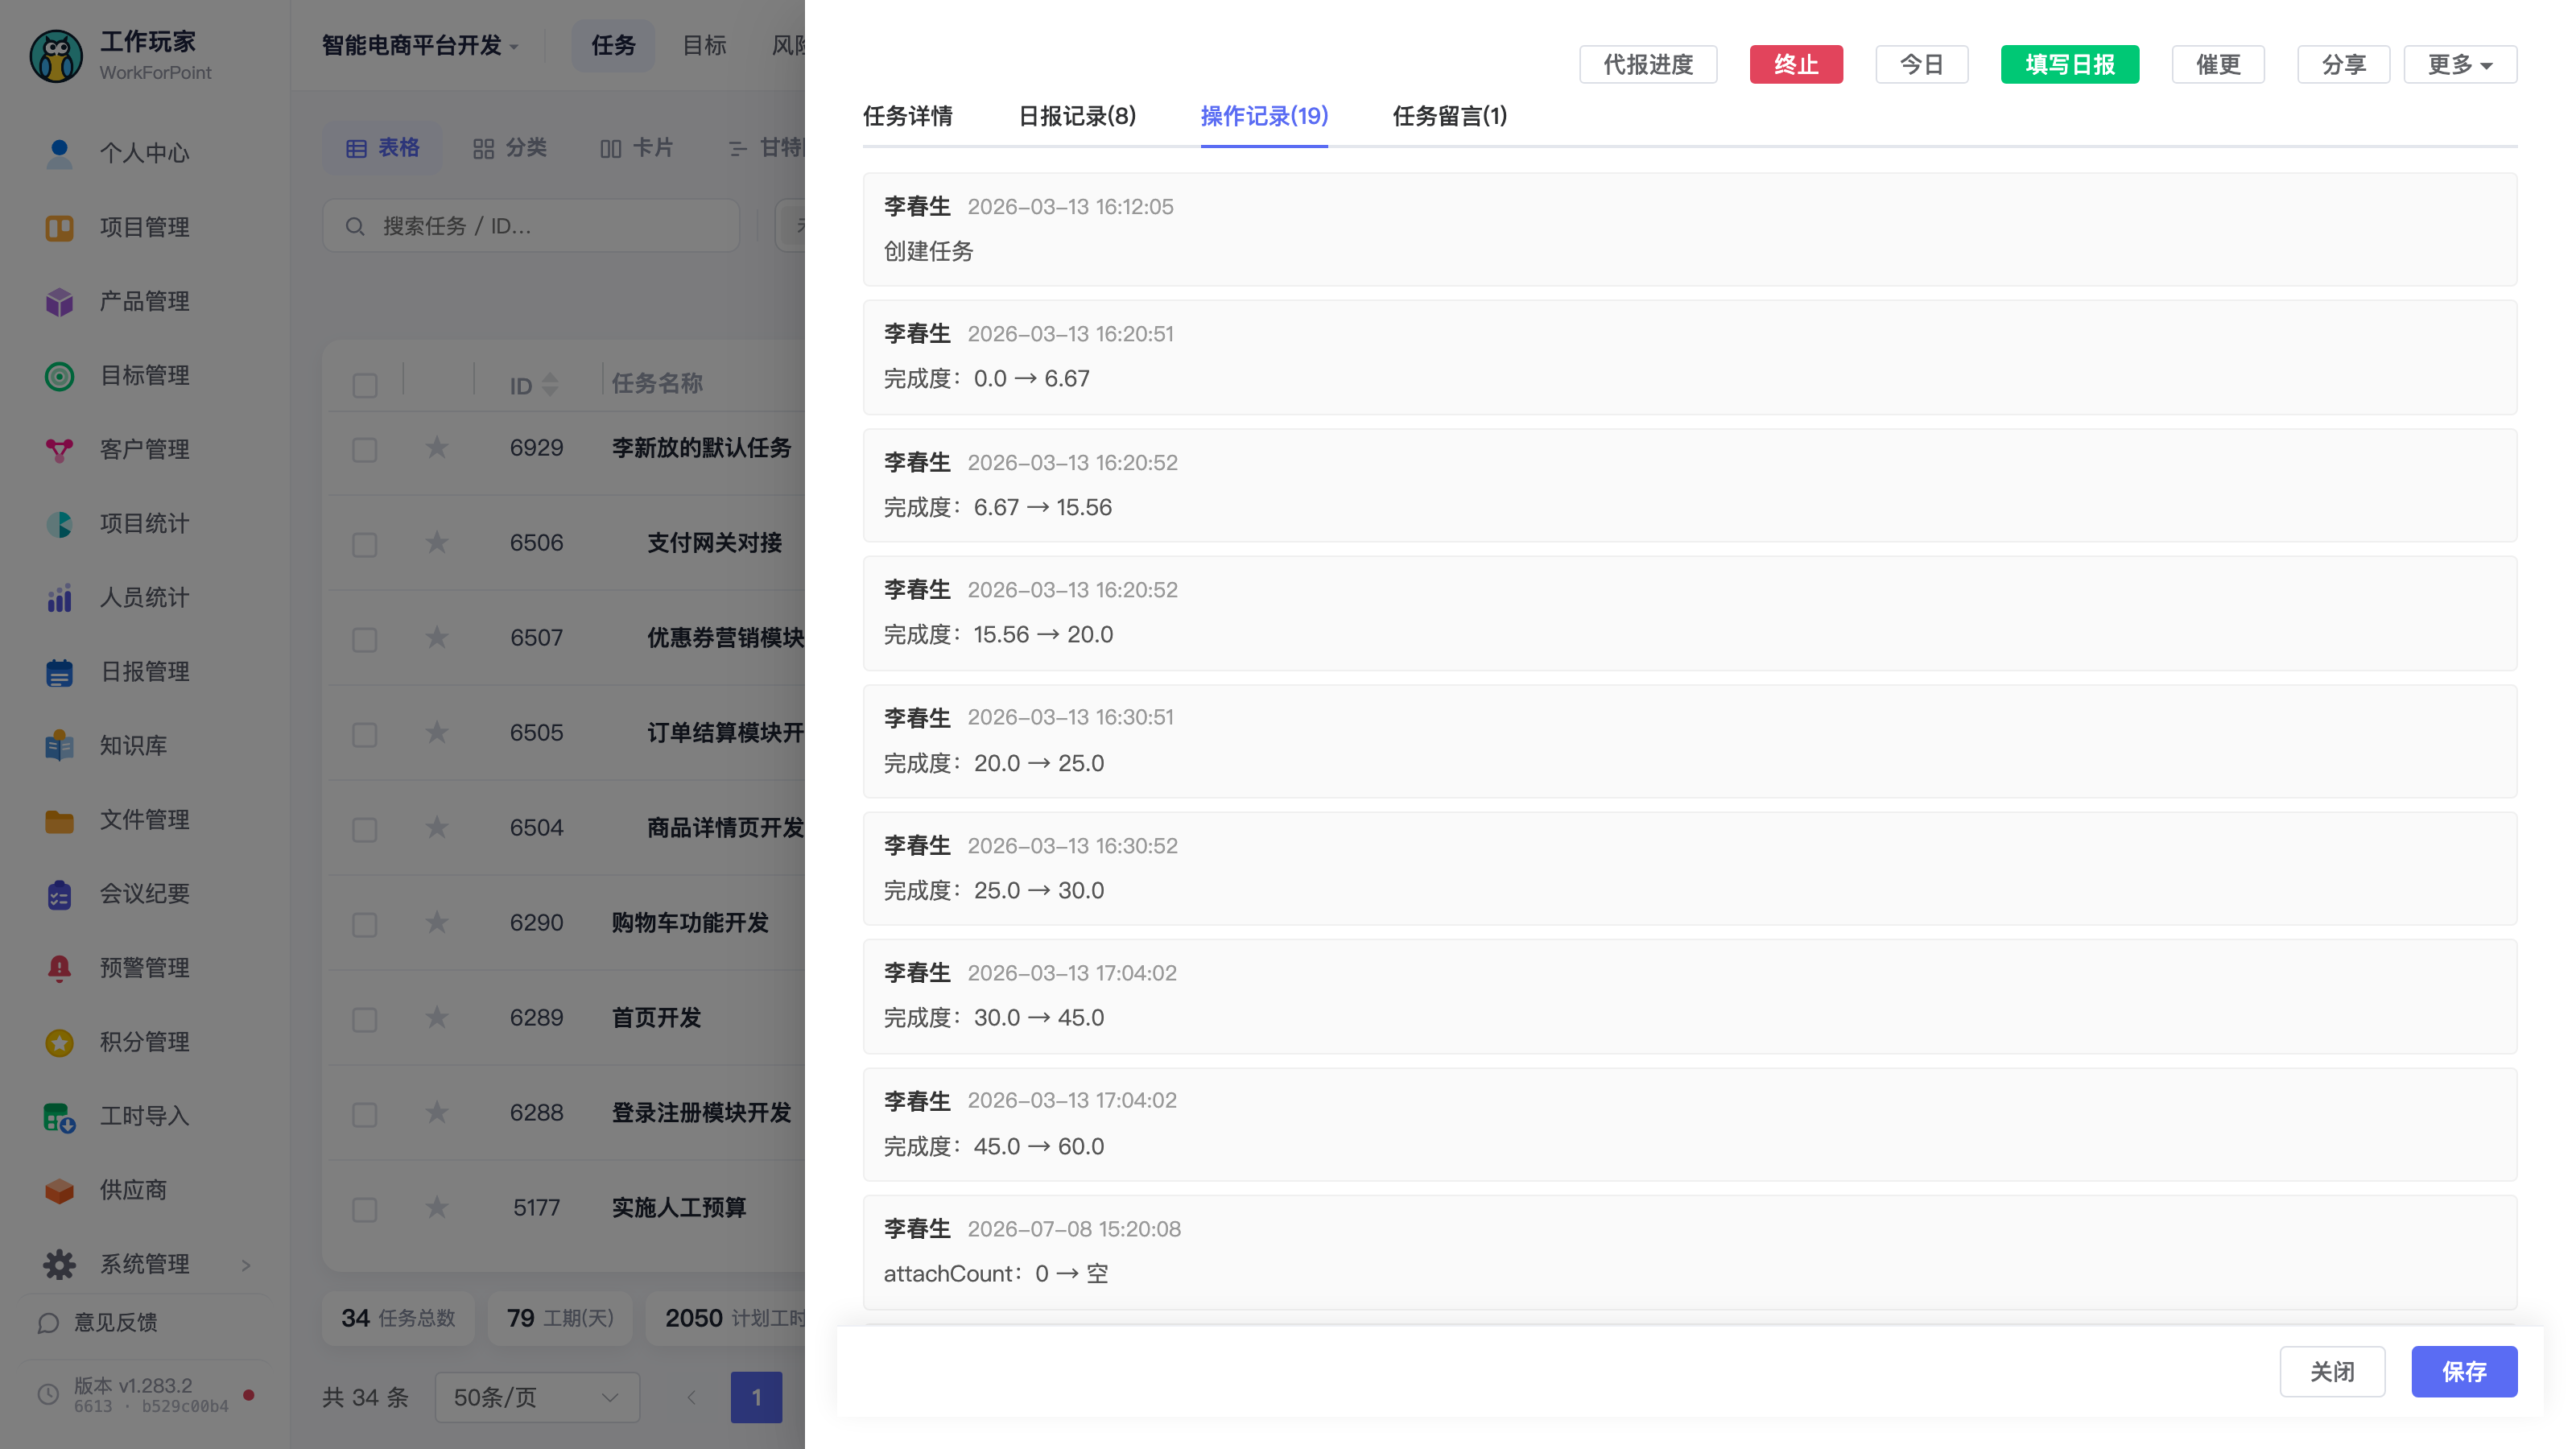Click the 搜索任务 / ID search field
Image resolution: width=2576 pixels, height=1449 pixels.
coord(531,226)
